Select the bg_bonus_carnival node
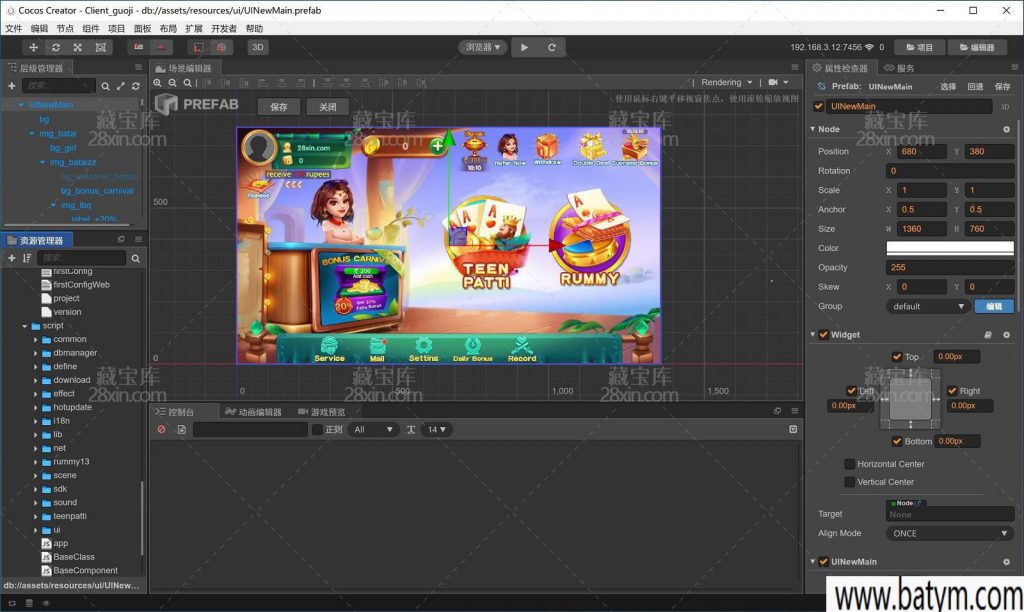Screen dimensions: 1024x612 point(97,191)
